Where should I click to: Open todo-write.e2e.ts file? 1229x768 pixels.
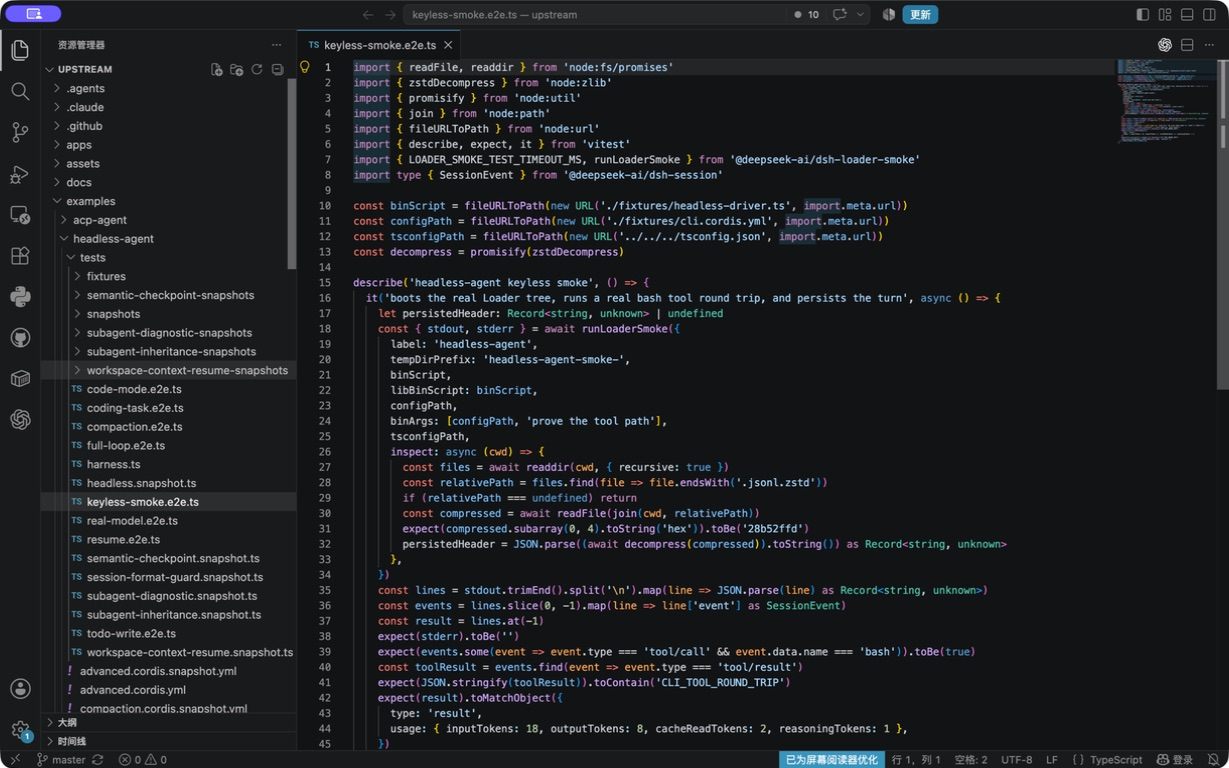[131, 633]
